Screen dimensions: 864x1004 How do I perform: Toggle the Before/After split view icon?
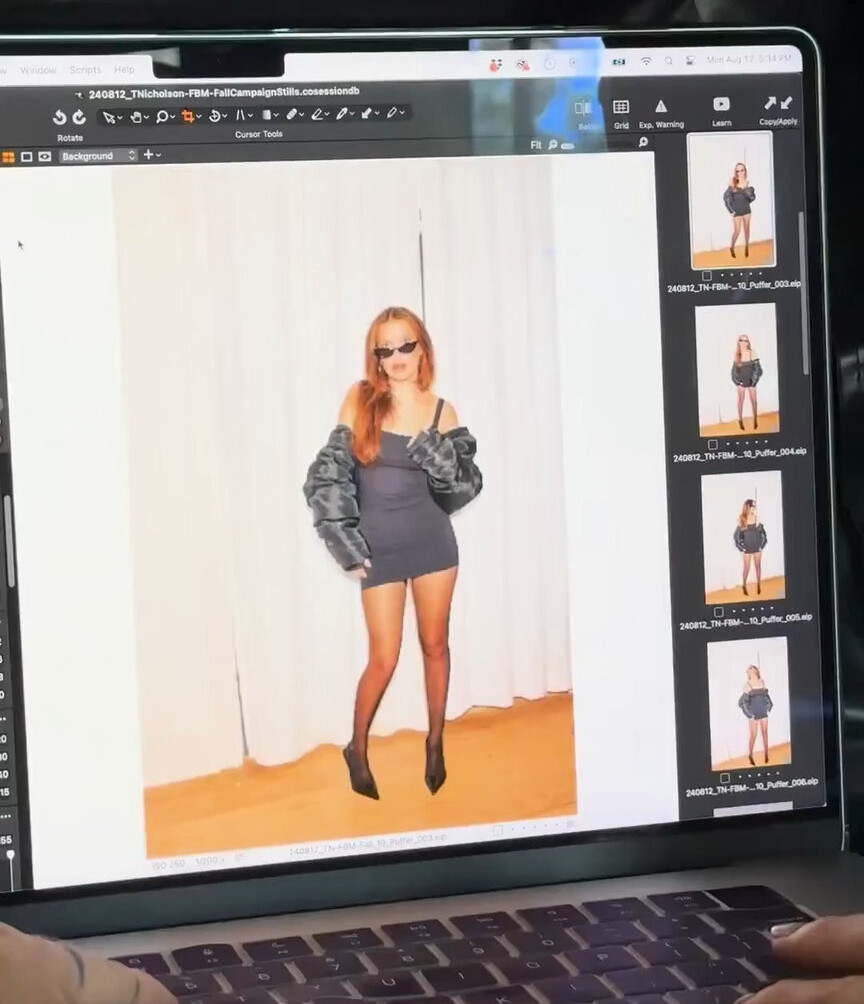pyautogui.click(x=583, y=108)
